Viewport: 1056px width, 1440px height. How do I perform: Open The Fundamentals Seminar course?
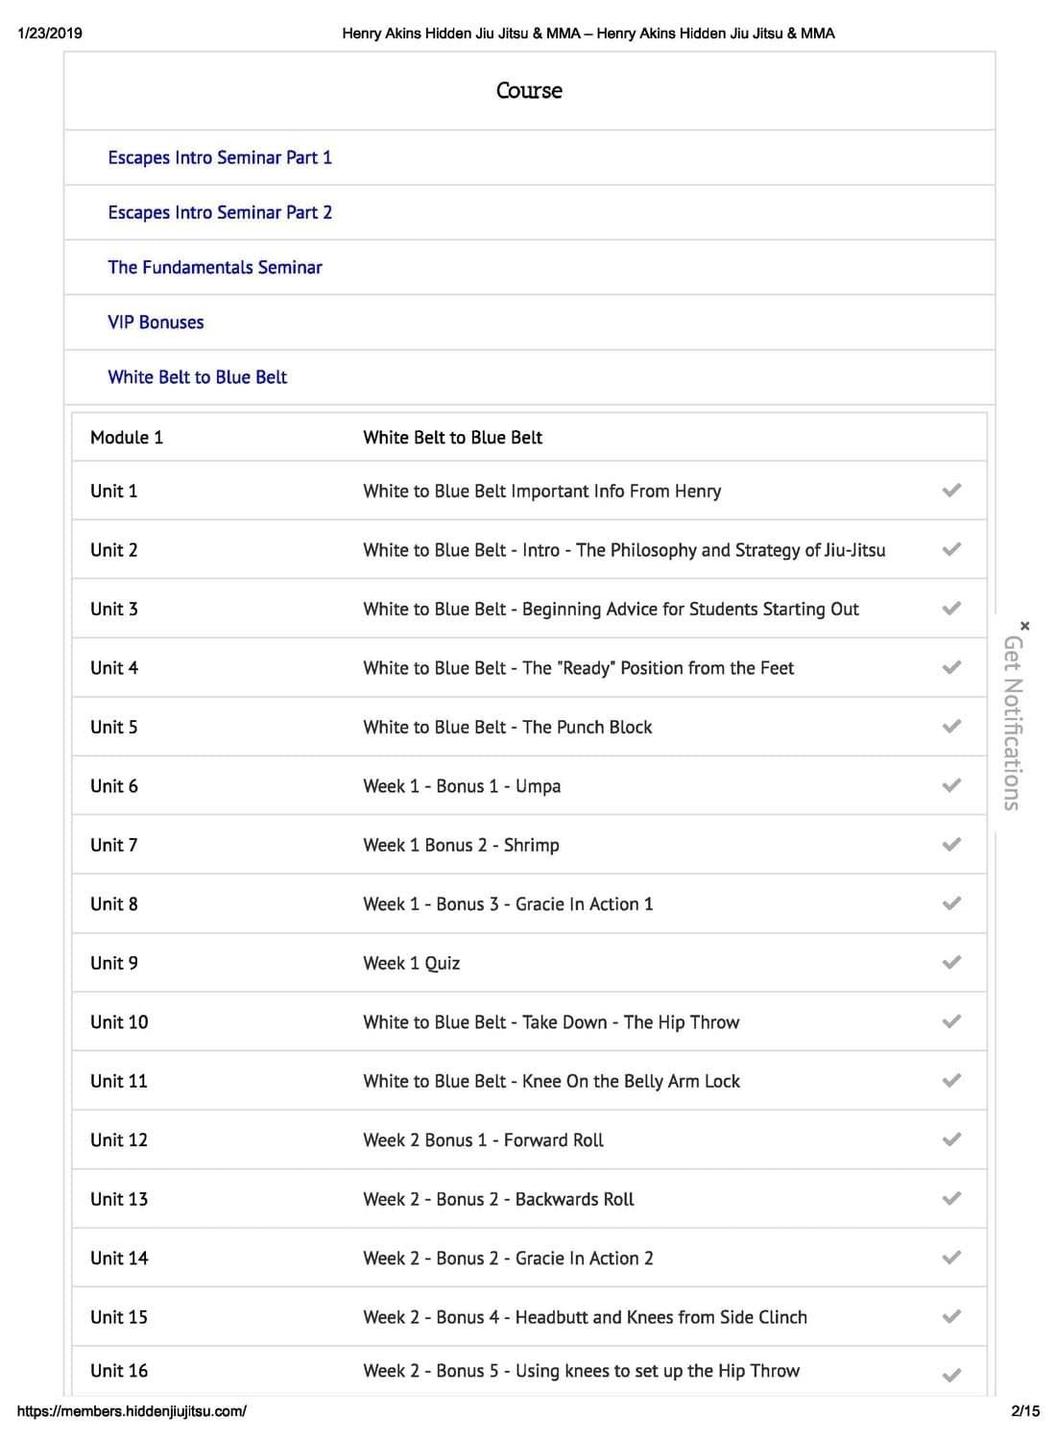point(215,268)
